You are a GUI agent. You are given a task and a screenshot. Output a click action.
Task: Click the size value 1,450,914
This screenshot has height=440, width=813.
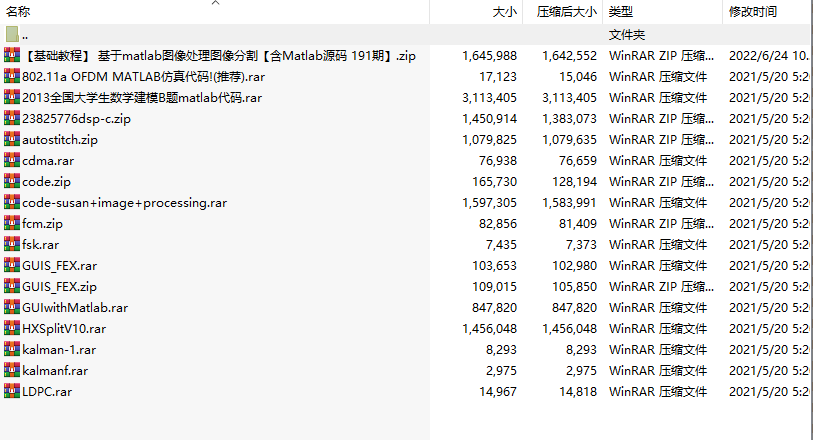click(489, 119)
